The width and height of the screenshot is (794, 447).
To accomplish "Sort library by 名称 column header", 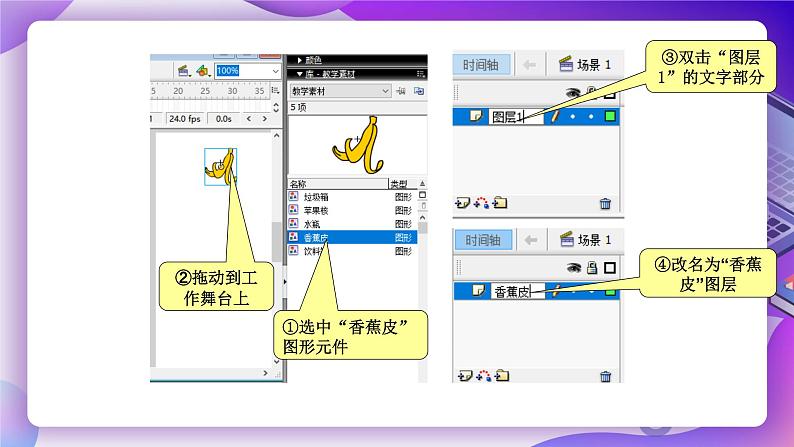I will [x=338, y=184].
